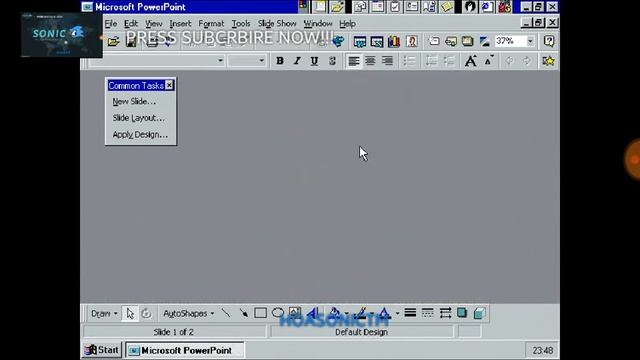Screen dimensions: 640x360
Task: Select the Rectangle drawing tool
Action: click(260, 313)
